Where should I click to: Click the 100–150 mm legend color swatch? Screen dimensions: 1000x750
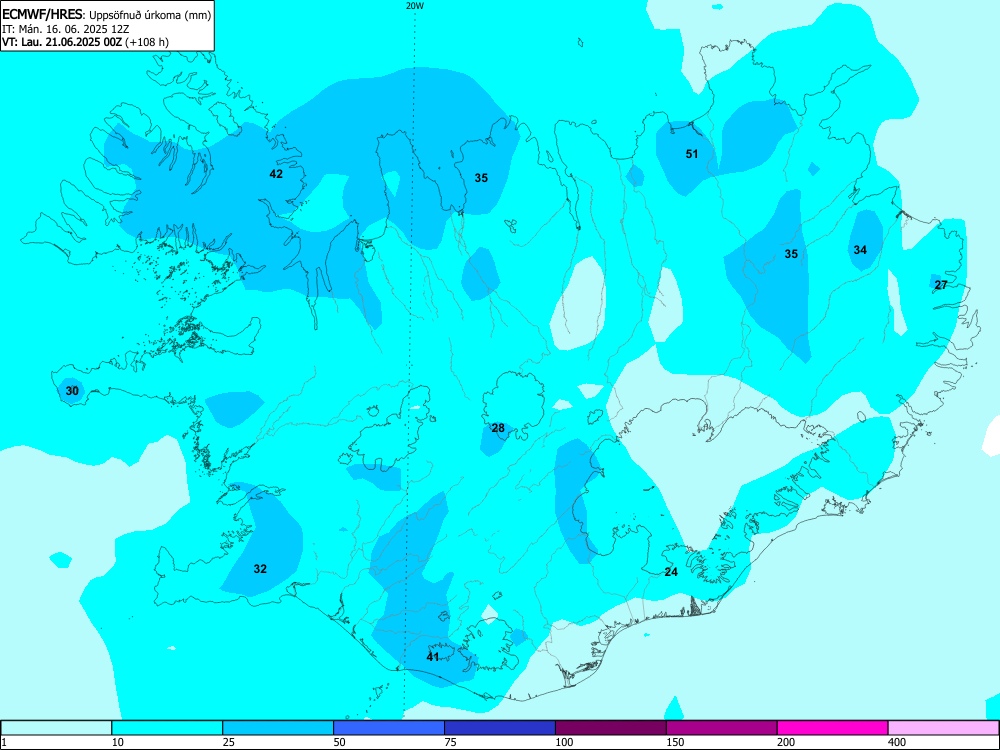pyautogui.click(x=611, y=728)
